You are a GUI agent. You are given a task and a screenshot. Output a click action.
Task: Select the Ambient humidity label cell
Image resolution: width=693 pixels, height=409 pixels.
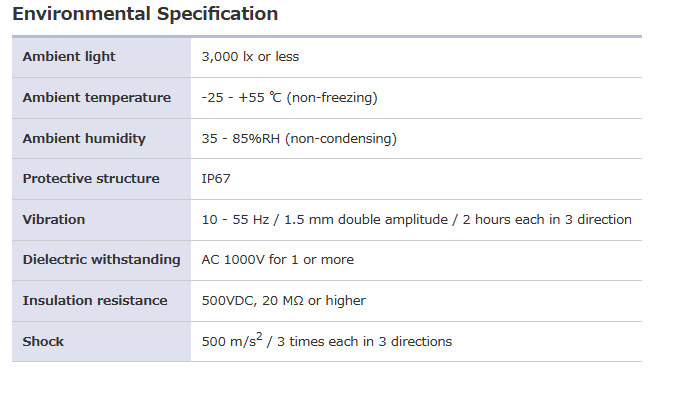[x=84, y=139]
